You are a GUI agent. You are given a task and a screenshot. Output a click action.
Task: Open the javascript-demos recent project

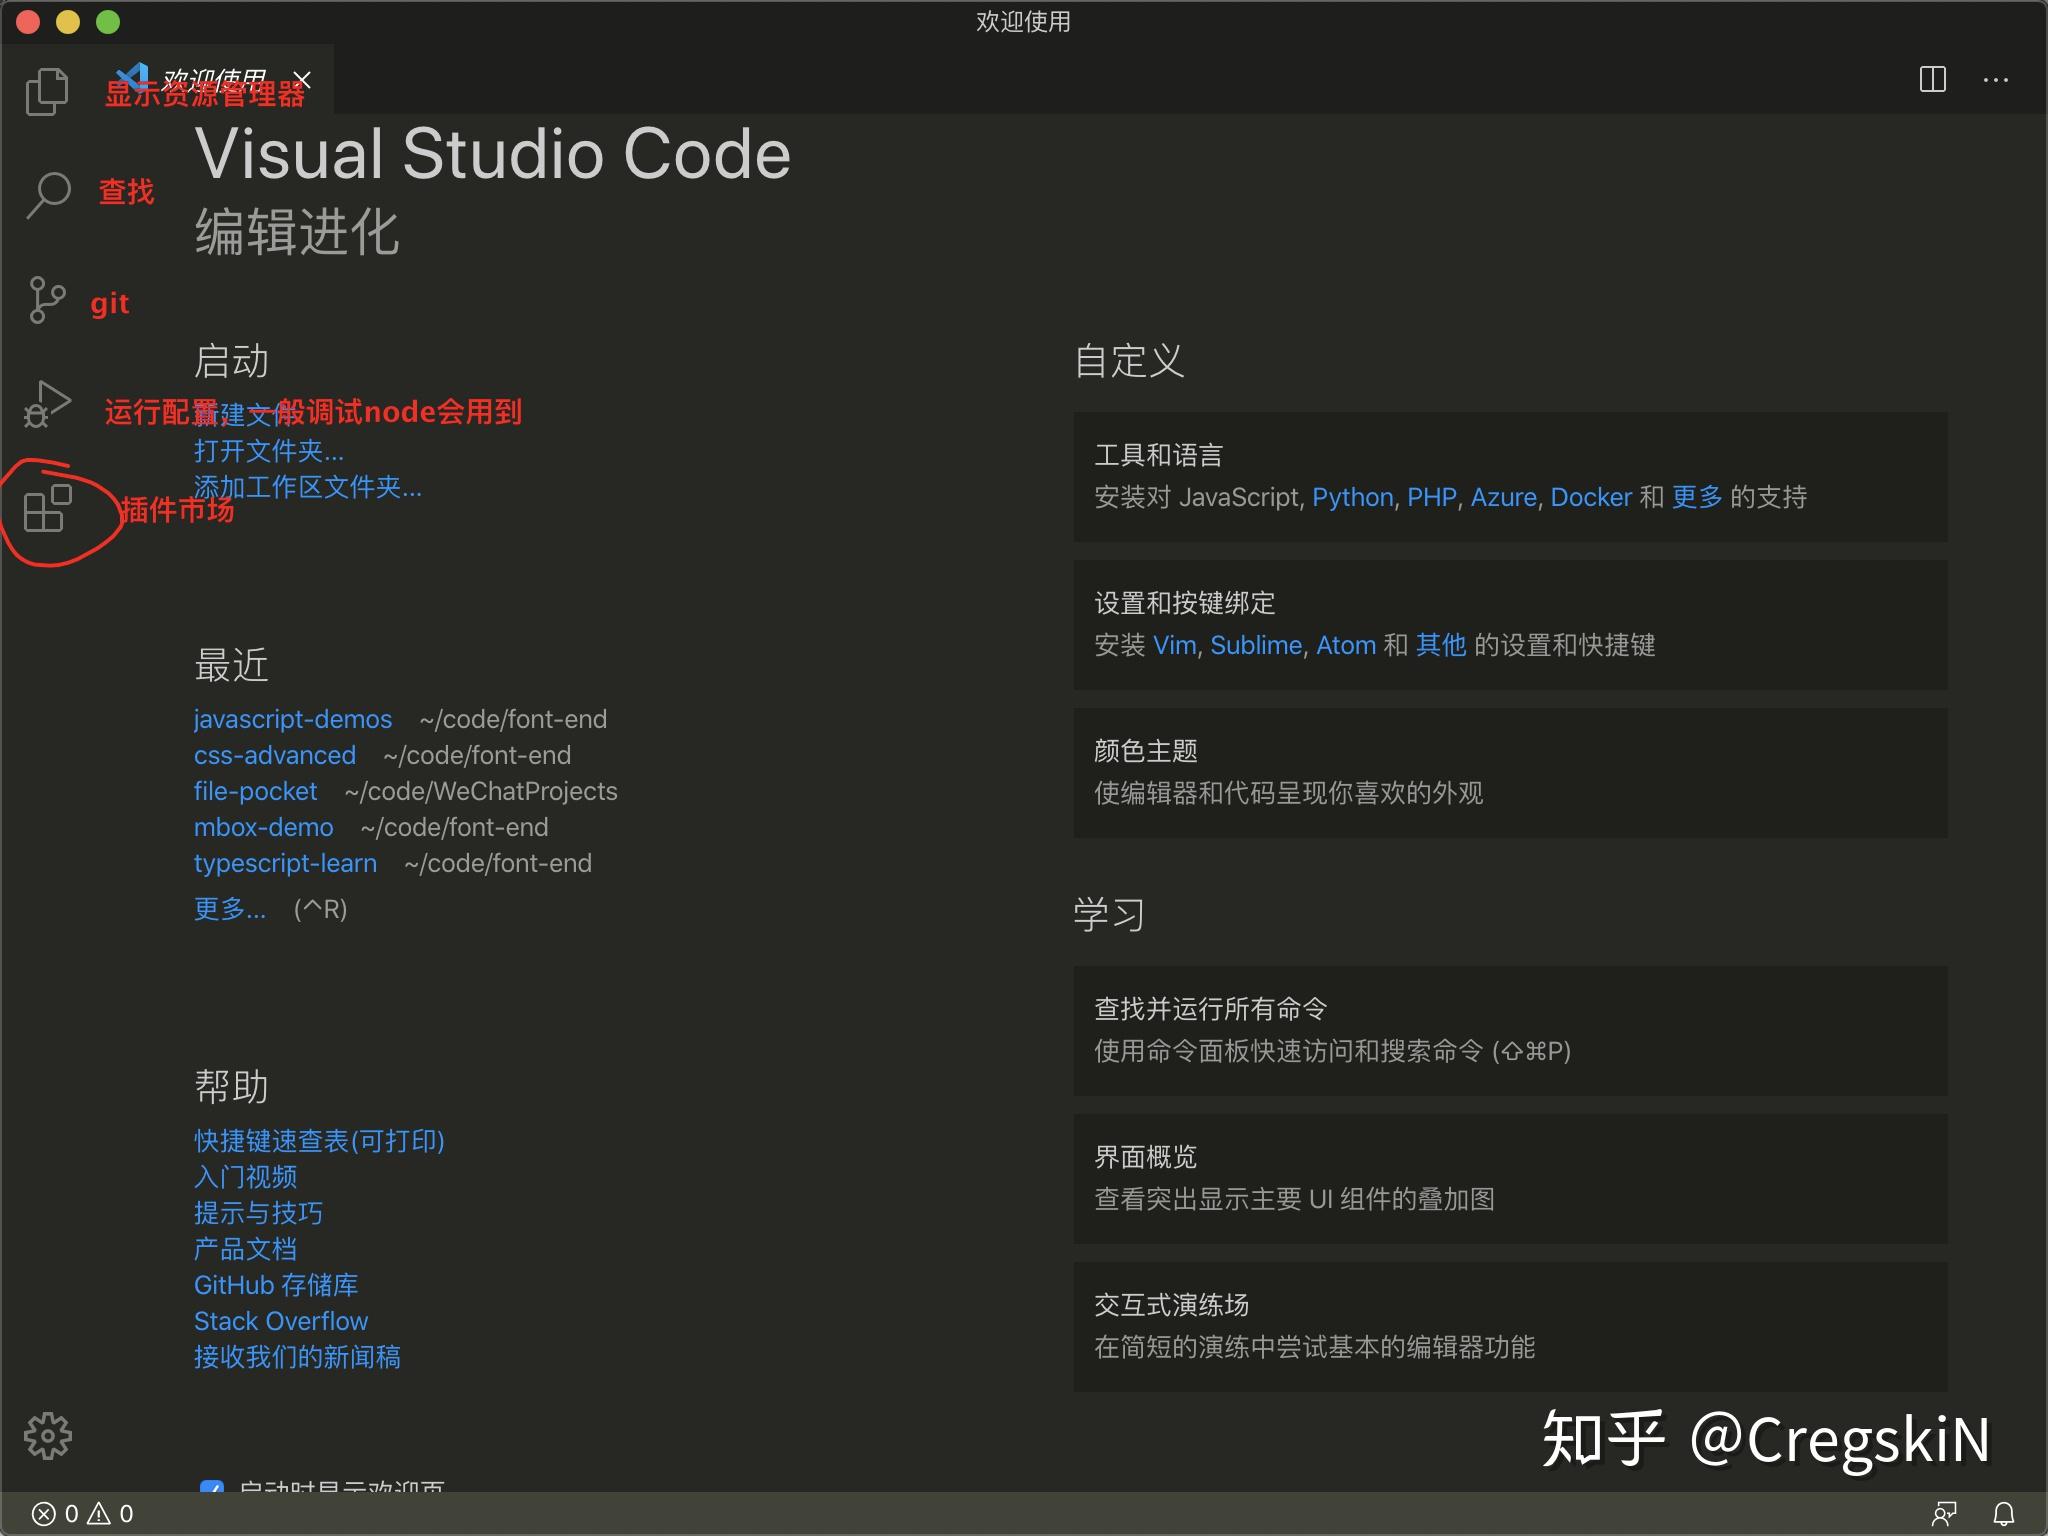292,719
